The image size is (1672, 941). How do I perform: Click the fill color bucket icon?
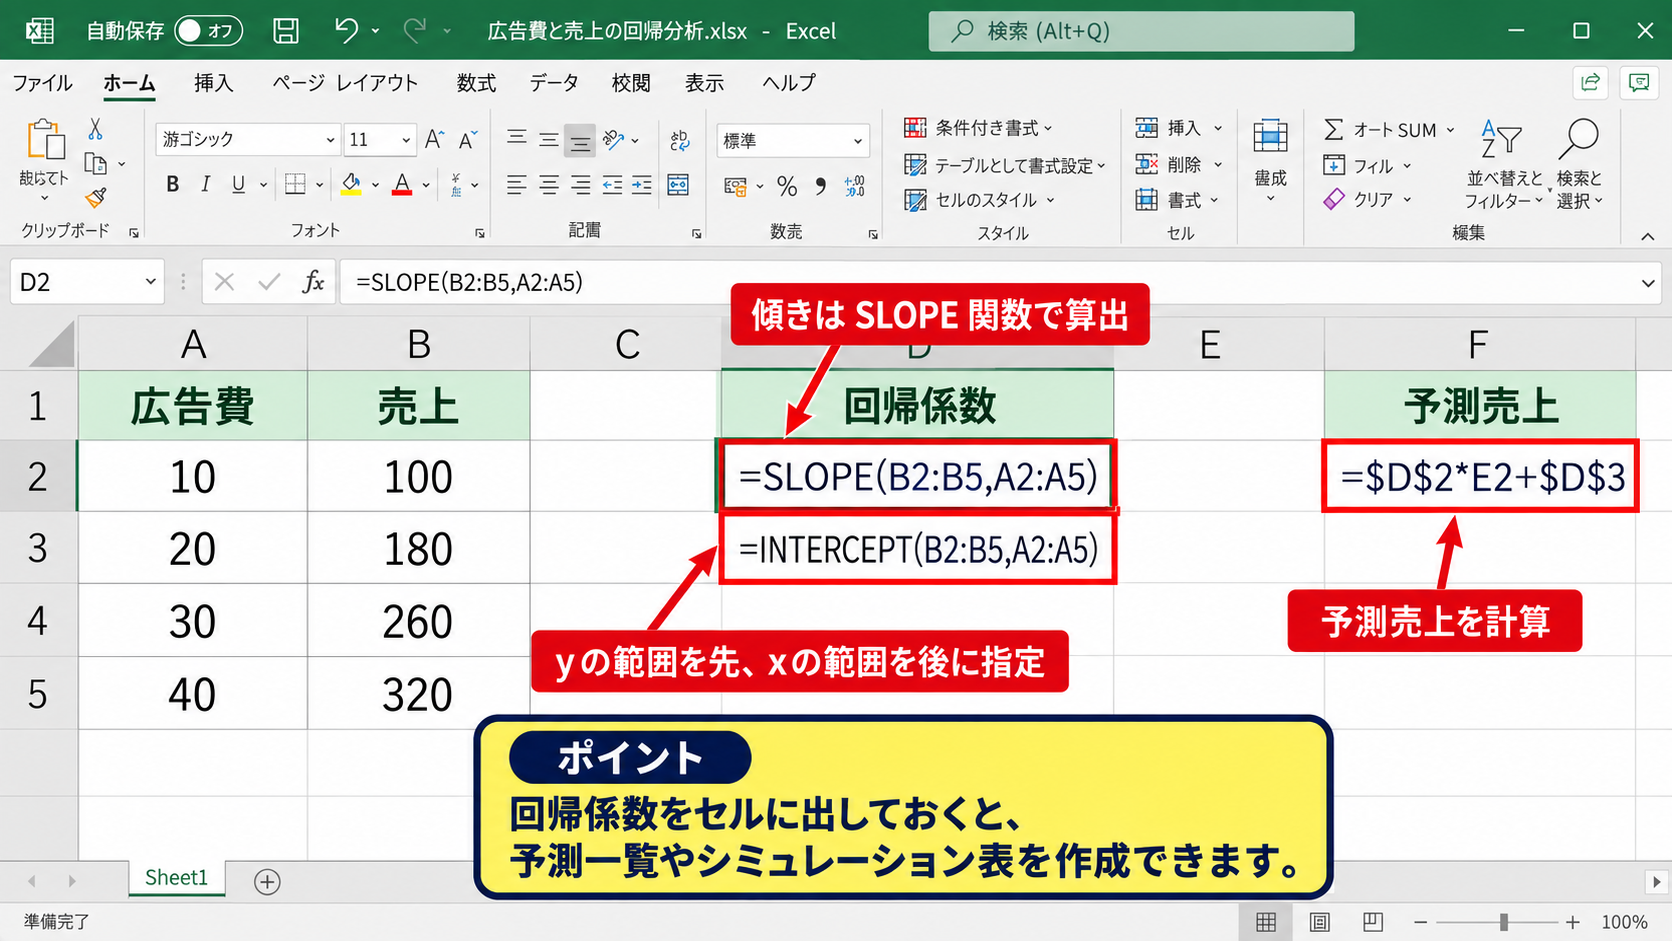(x=351, y=184)
